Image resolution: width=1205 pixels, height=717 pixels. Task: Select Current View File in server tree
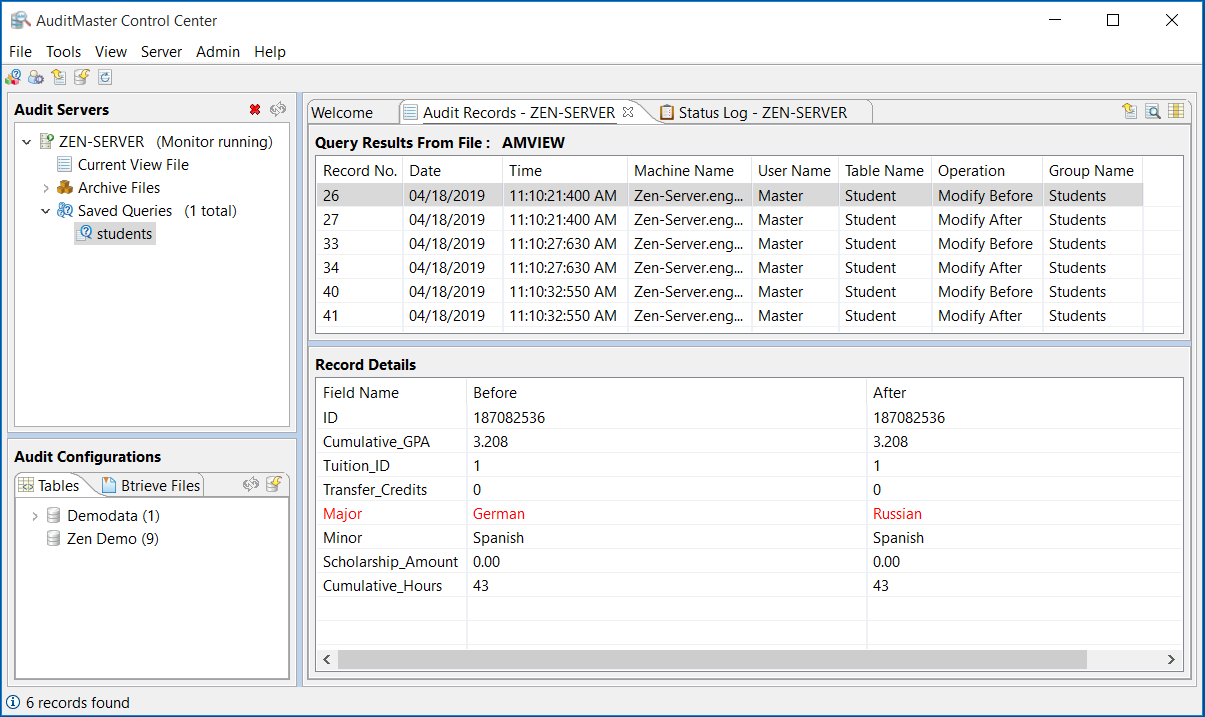coord(133,165)
